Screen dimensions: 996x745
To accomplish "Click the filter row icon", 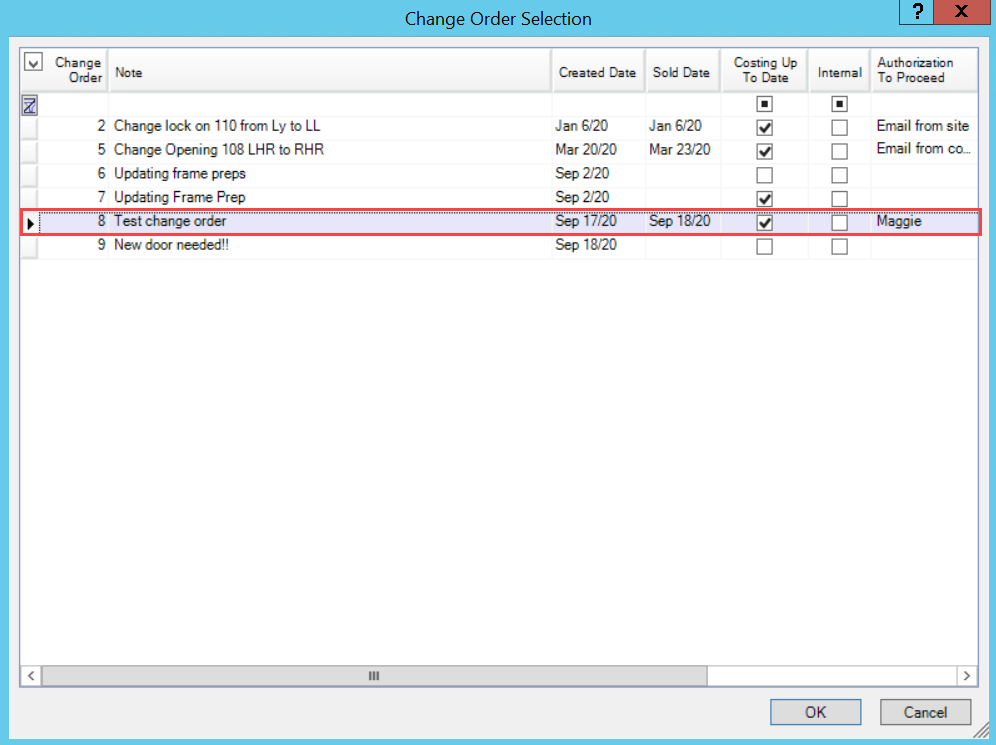I will (x=30, y=104).
